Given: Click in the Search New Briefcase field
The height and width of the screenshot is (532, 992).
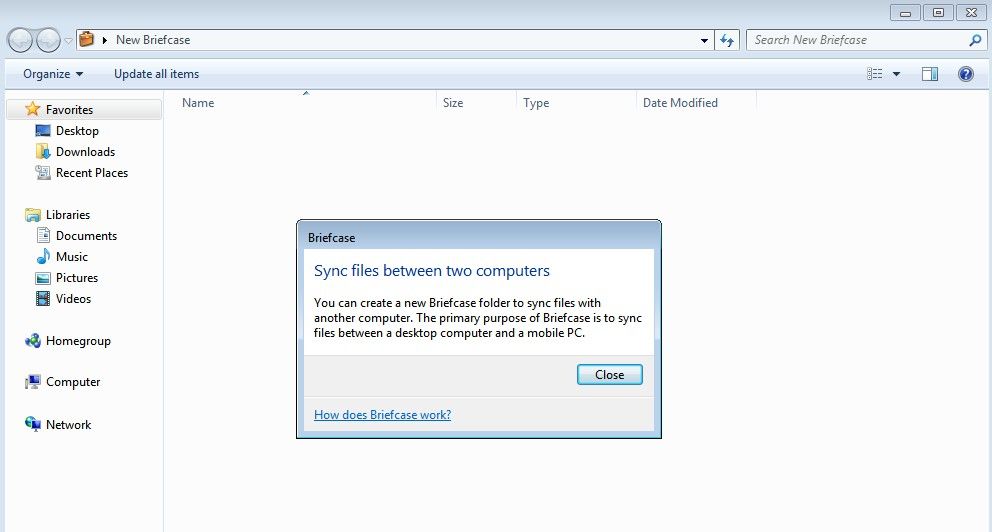Looking at the screenshot, I should tap(855, 40).
